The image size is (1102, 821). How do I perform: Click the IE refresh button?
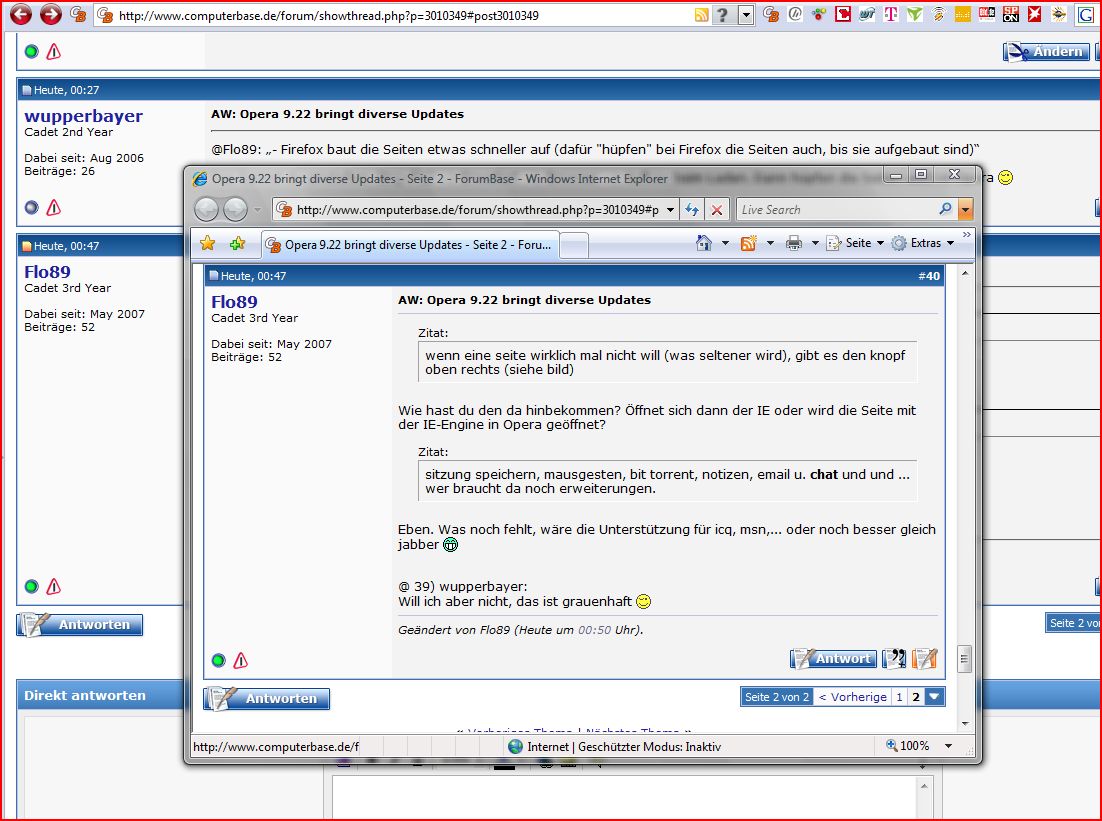click(x=692, y=209)
